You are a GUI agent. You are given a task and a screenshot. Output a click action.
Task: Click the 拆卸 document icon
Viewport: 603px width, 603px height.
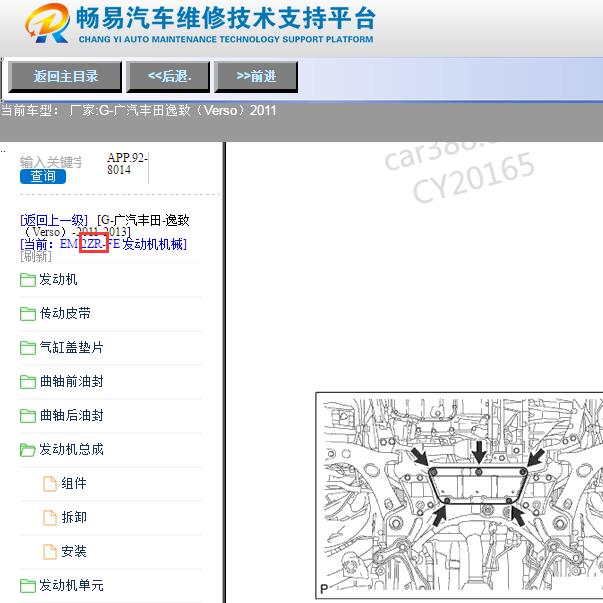50,518
